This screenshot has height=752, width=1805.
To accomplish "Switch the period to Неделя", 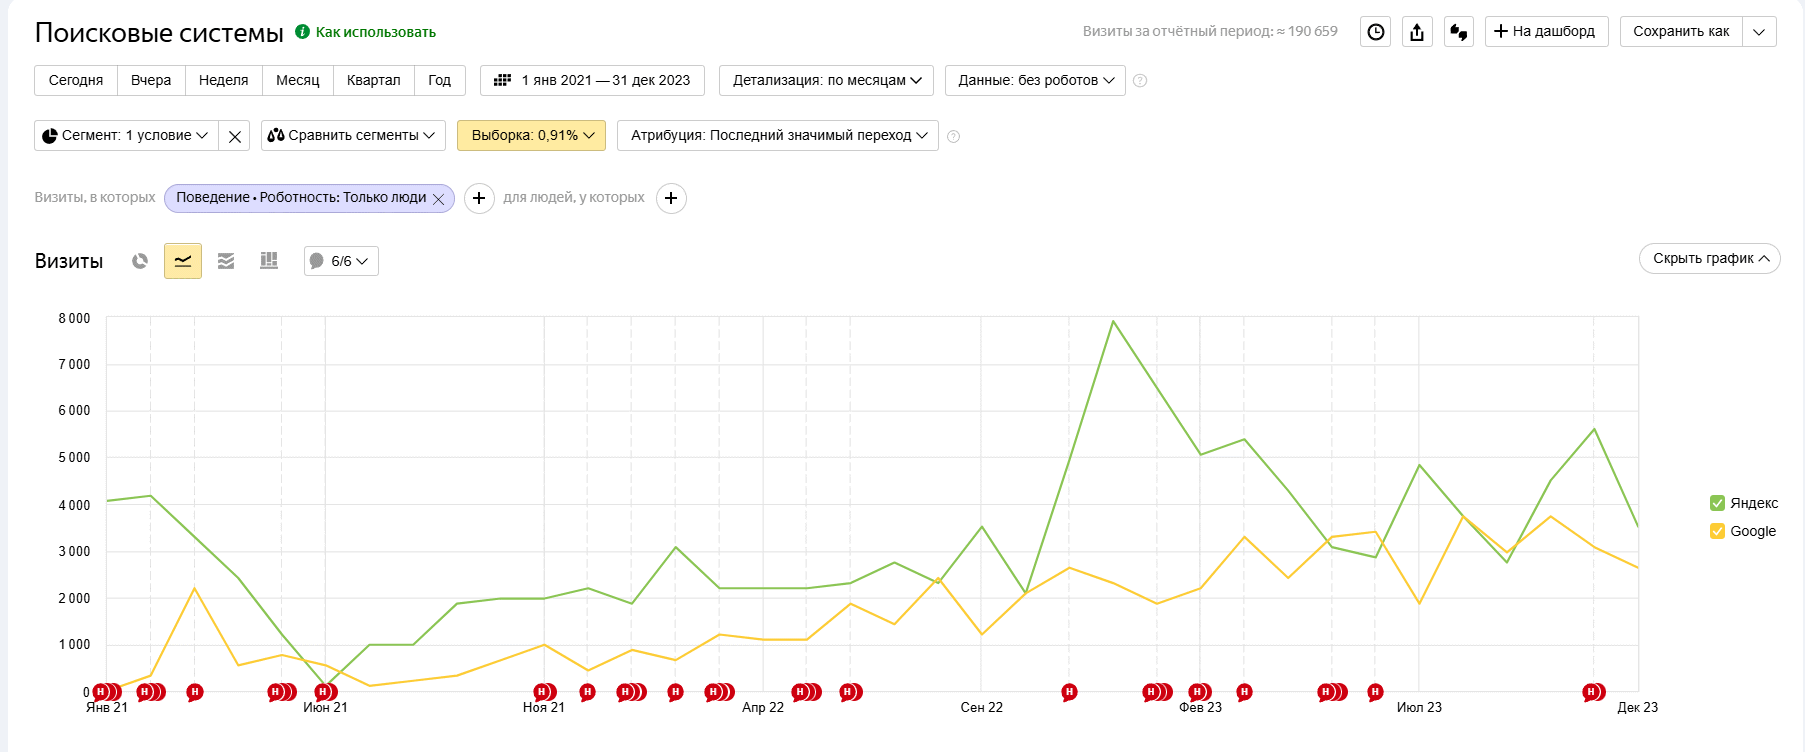I will pos(224,80).
